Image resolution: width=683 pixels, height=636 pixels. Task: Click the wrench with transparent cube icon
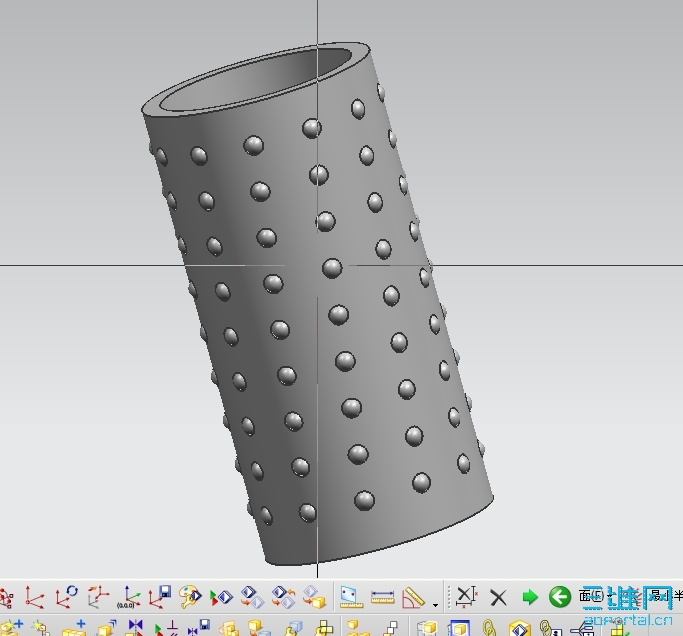point(293,628)
